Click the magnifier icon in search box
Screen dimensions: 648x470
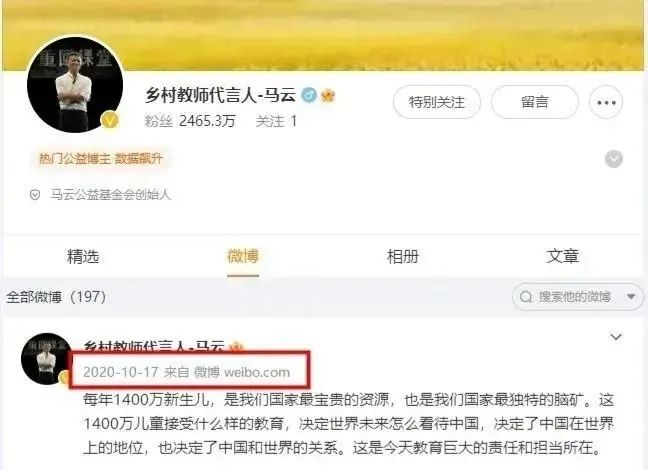[x=526, y=297]
